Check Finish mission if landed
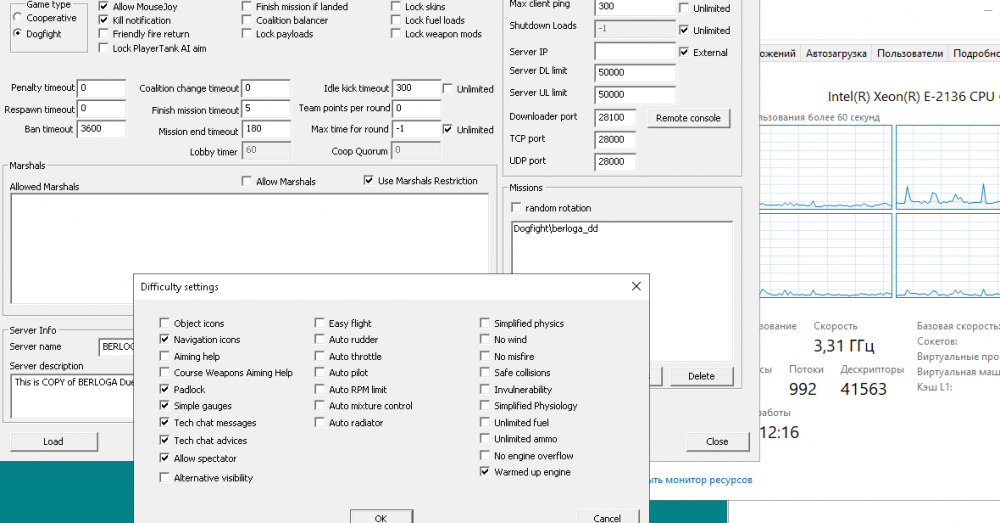This screenshot has height=523, width=1000. pyautogui.click(x=246, y=6)
